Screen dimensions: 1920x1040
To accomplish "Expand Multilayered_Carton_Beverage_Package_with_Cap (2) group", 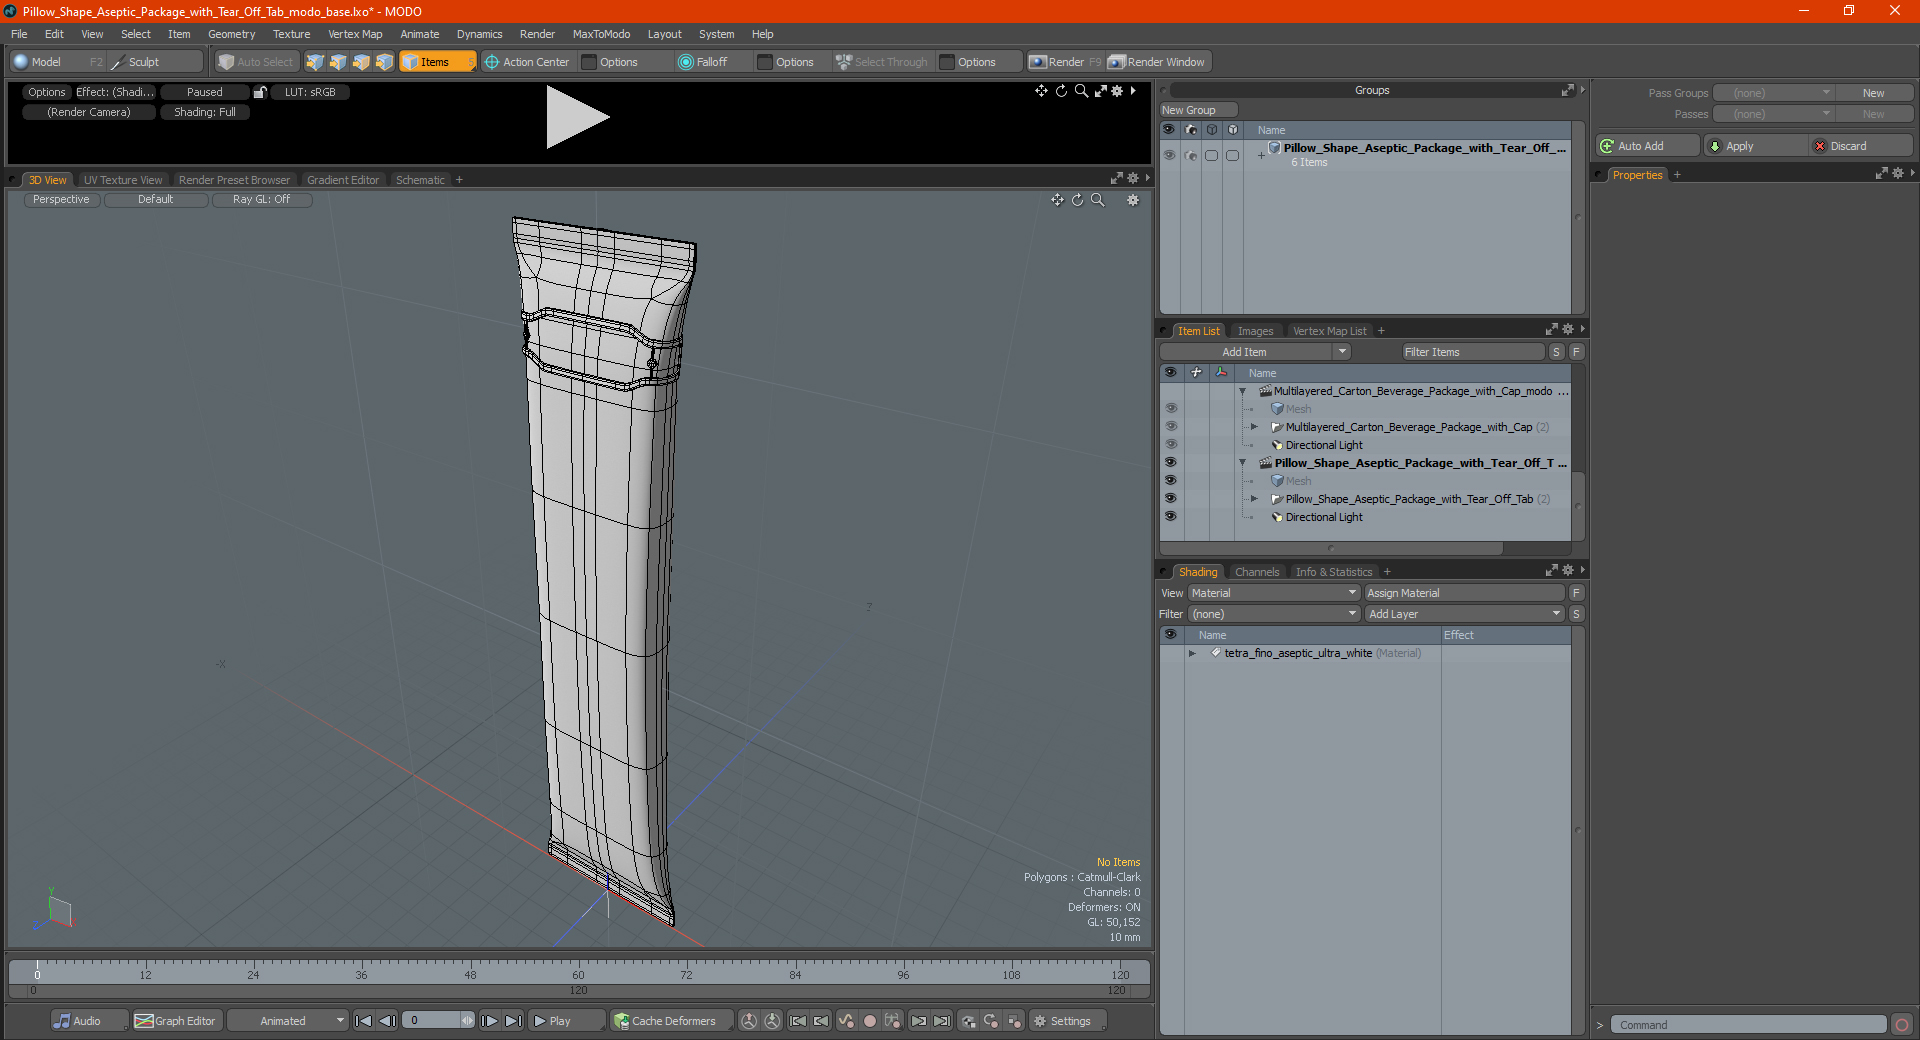I will point(1254,427).
